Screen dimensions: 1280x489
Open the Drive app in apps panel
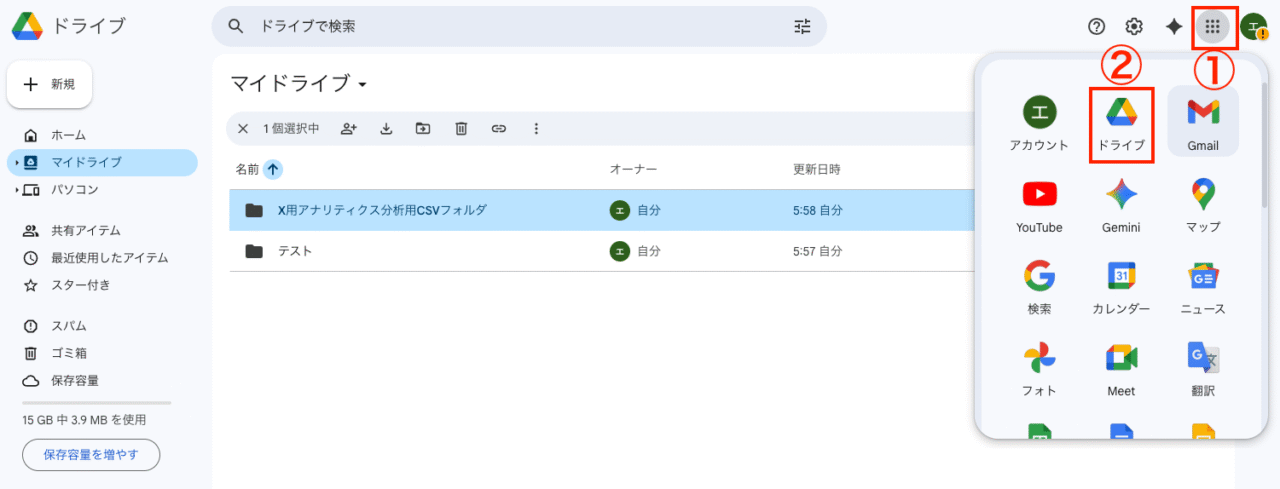coord(1121,124)
